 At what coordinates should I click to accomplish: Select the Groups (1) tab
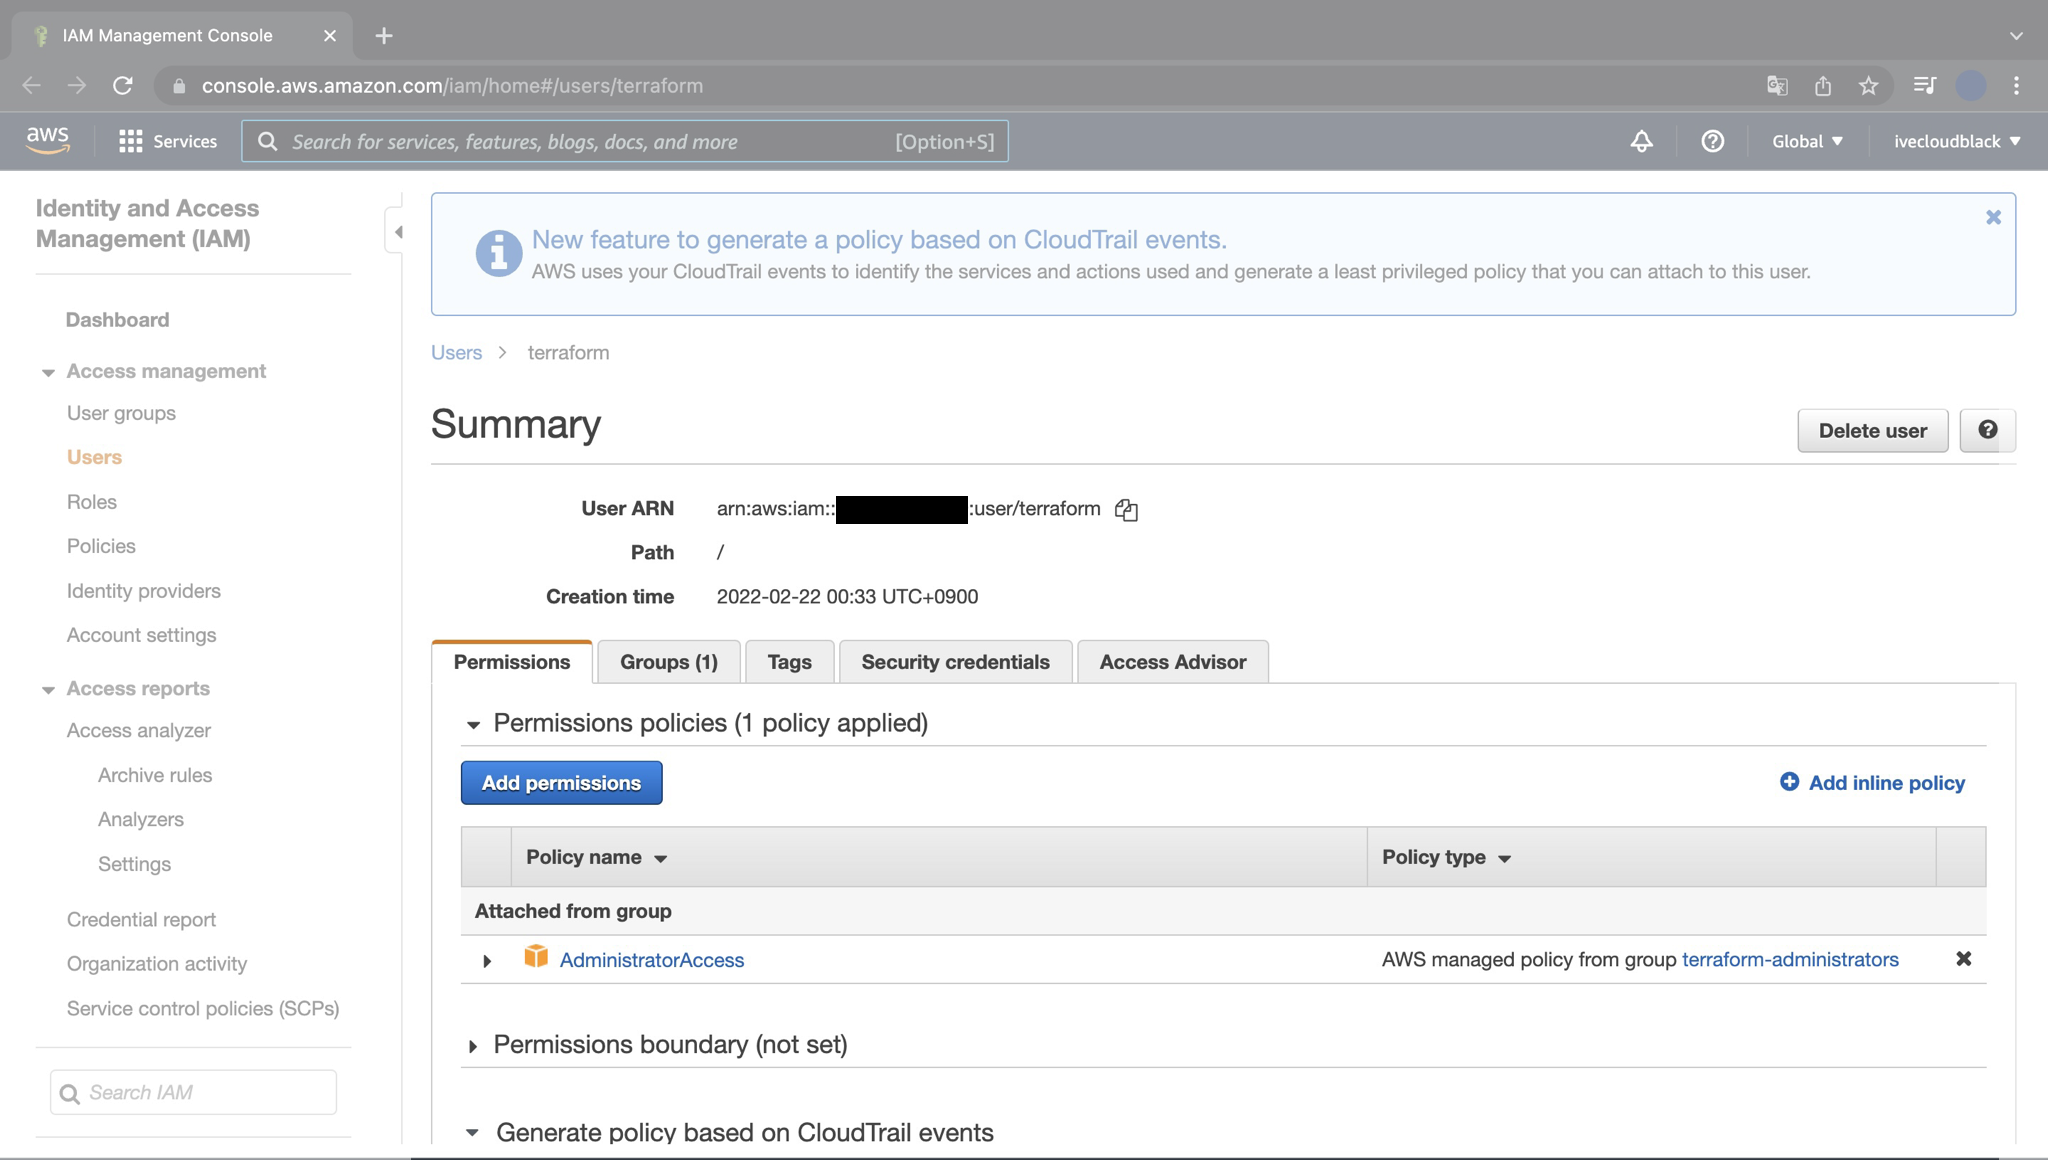point(668,661)
